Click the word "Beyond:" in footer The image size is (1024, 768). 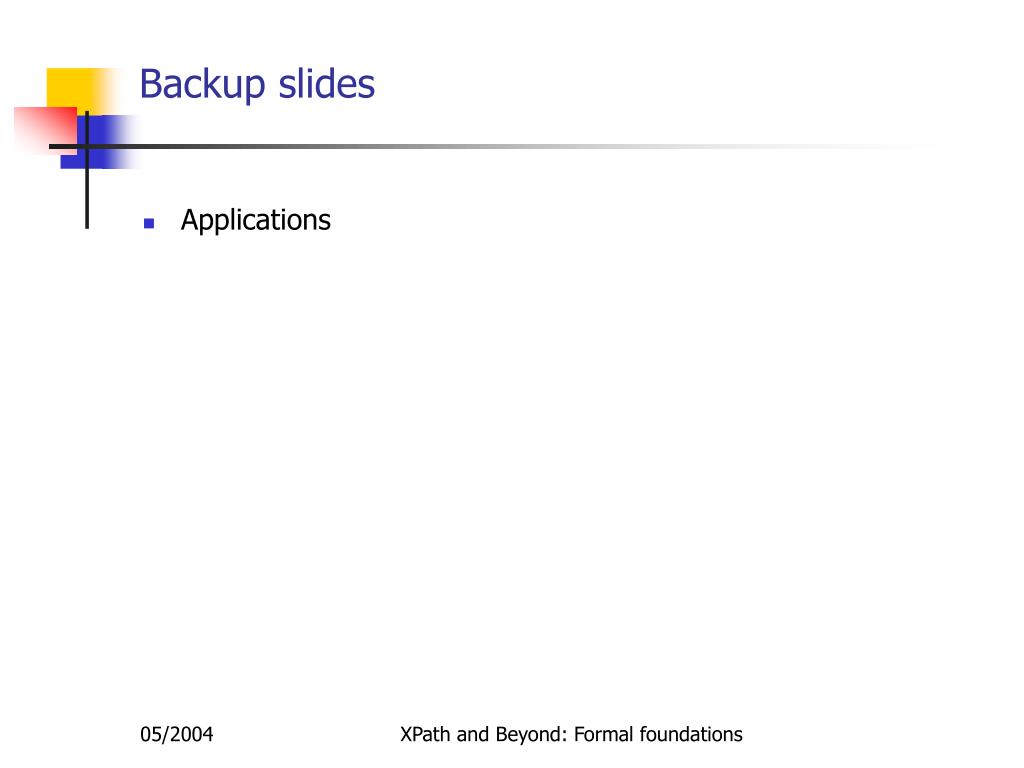pos(532,734)
